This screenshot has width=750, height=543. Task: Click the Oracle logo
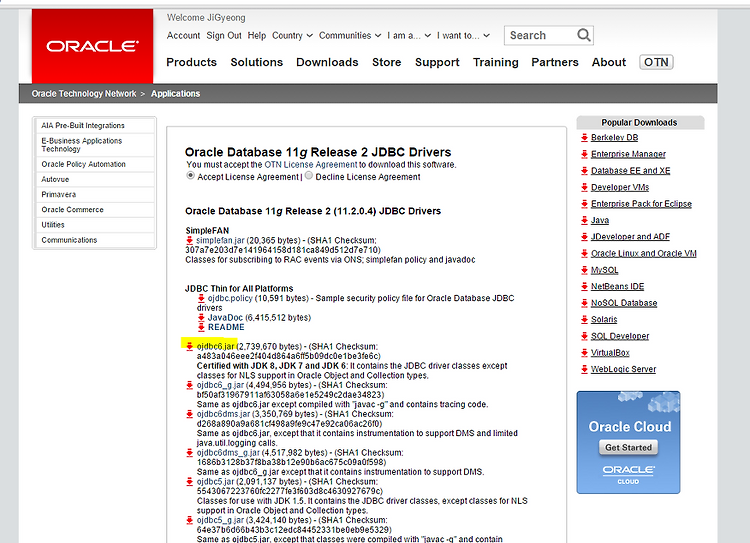pos(92,46)
